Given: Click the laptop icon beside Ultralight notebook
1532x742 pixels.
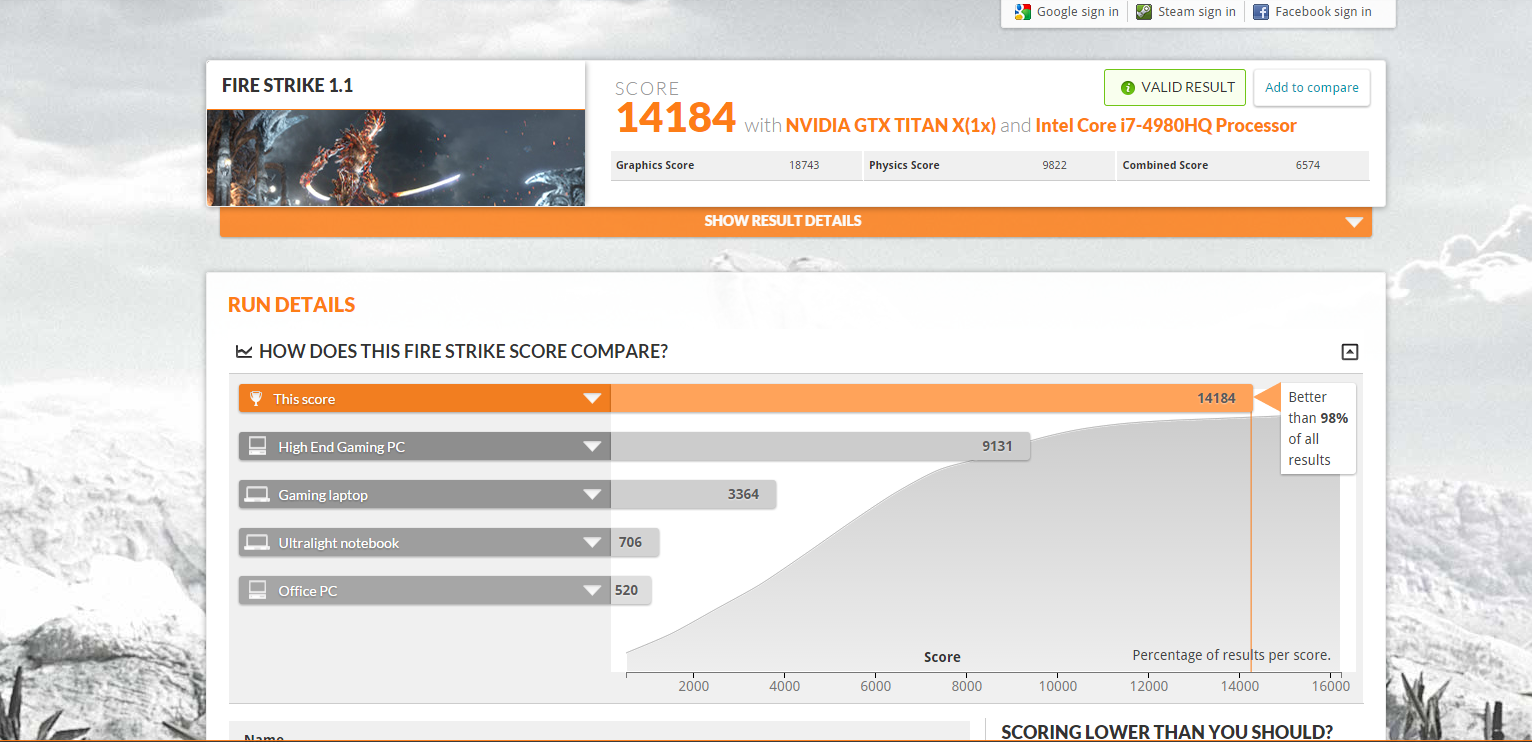Looking at the screenshot, I should pos(258,542).
